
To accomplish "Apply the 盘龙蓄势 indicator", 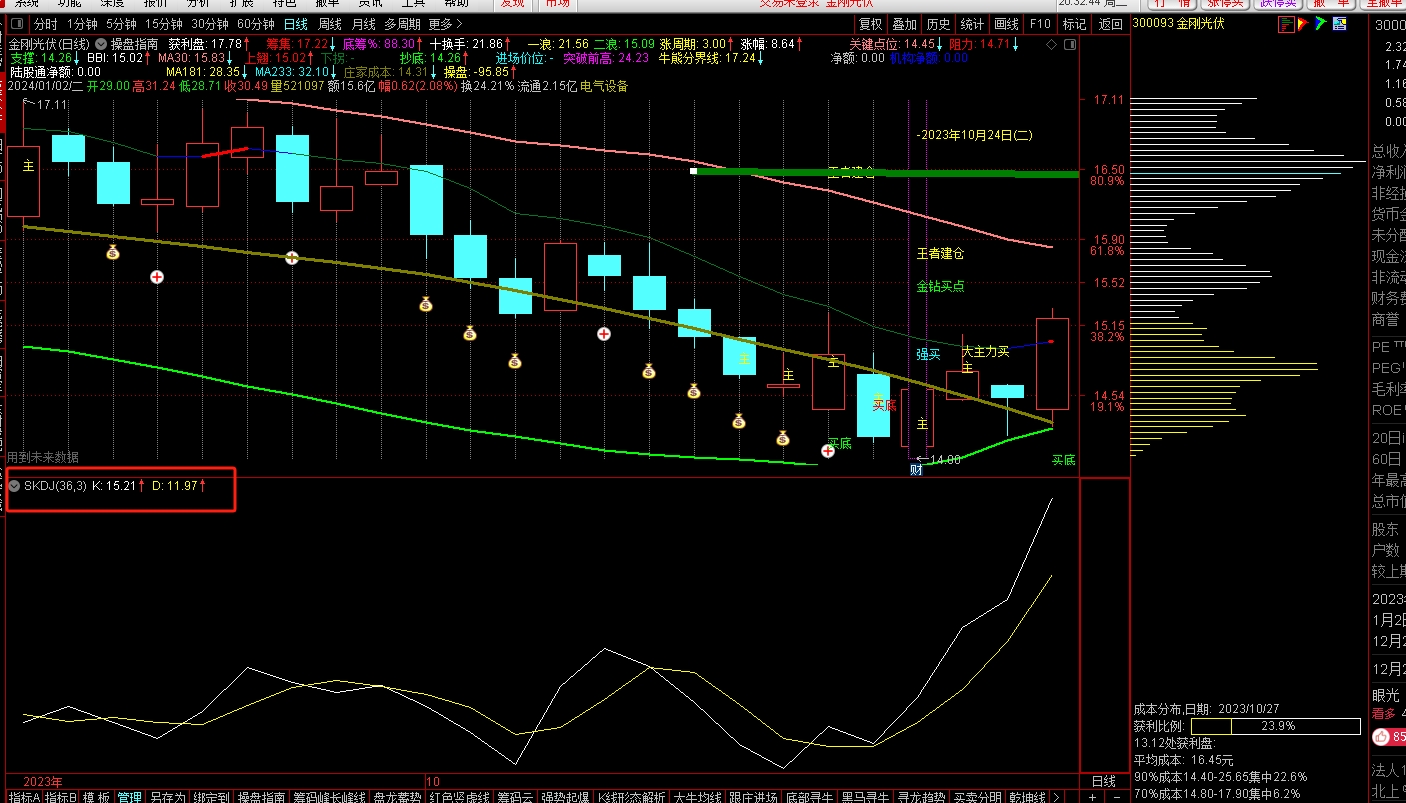I will click(397, 797).
